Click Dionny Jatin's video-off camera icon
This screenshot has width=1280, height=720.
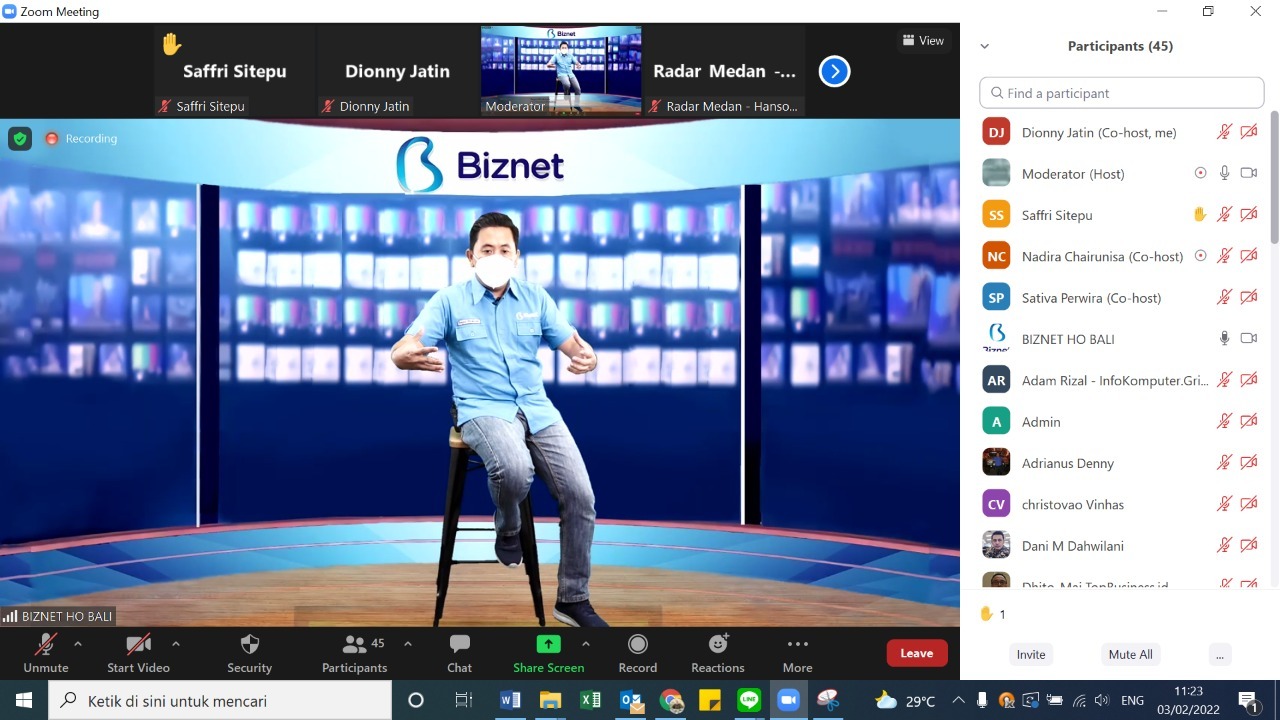(x=1249, y=132)
